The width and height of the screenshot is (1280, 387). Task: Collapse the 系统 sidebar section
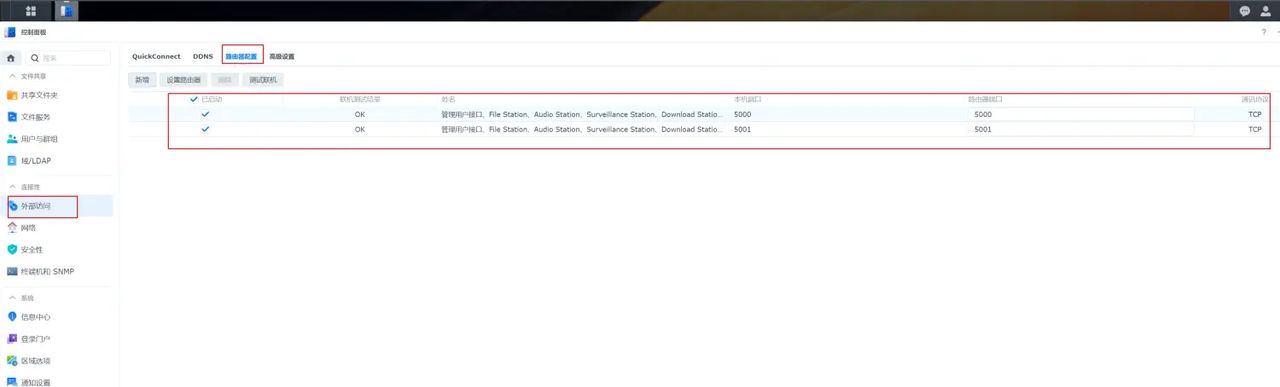[x=12, y=297]
